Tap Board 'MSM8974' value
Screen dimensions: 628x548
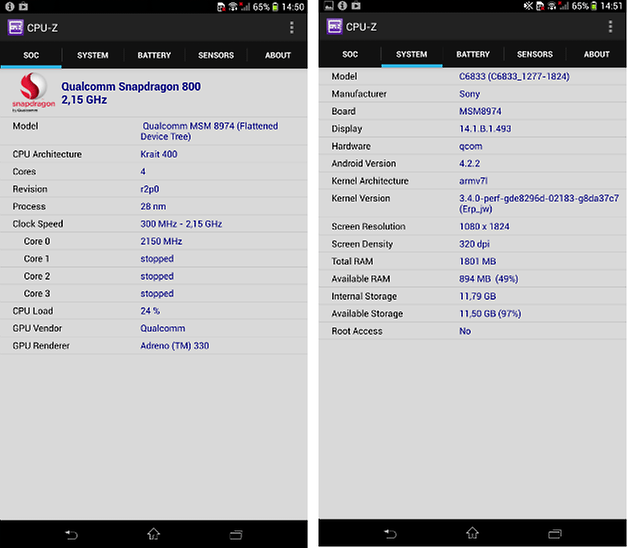click(480, 111)
